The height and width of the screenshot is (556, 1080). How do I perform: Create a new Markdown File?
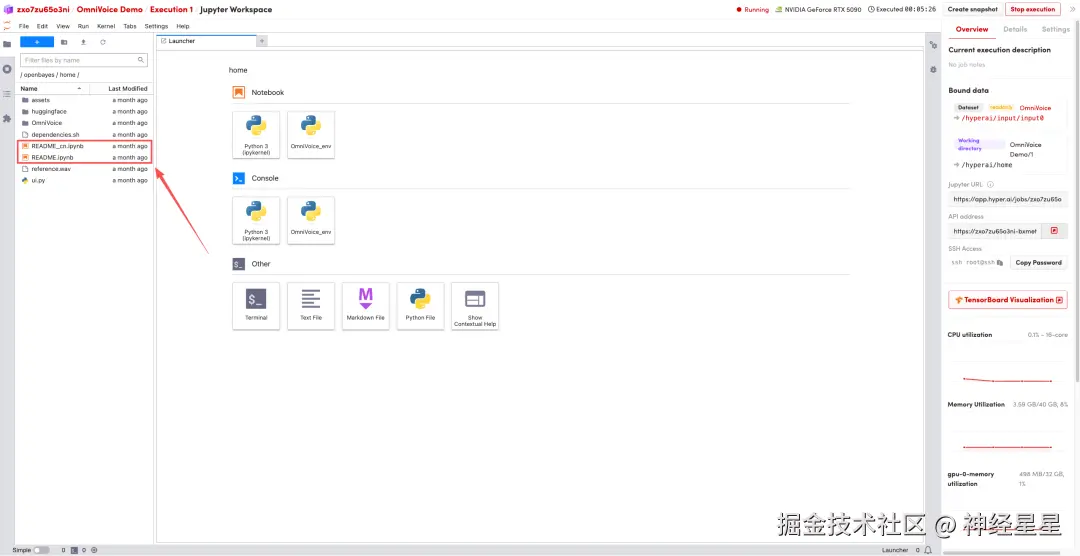[366, 306]
